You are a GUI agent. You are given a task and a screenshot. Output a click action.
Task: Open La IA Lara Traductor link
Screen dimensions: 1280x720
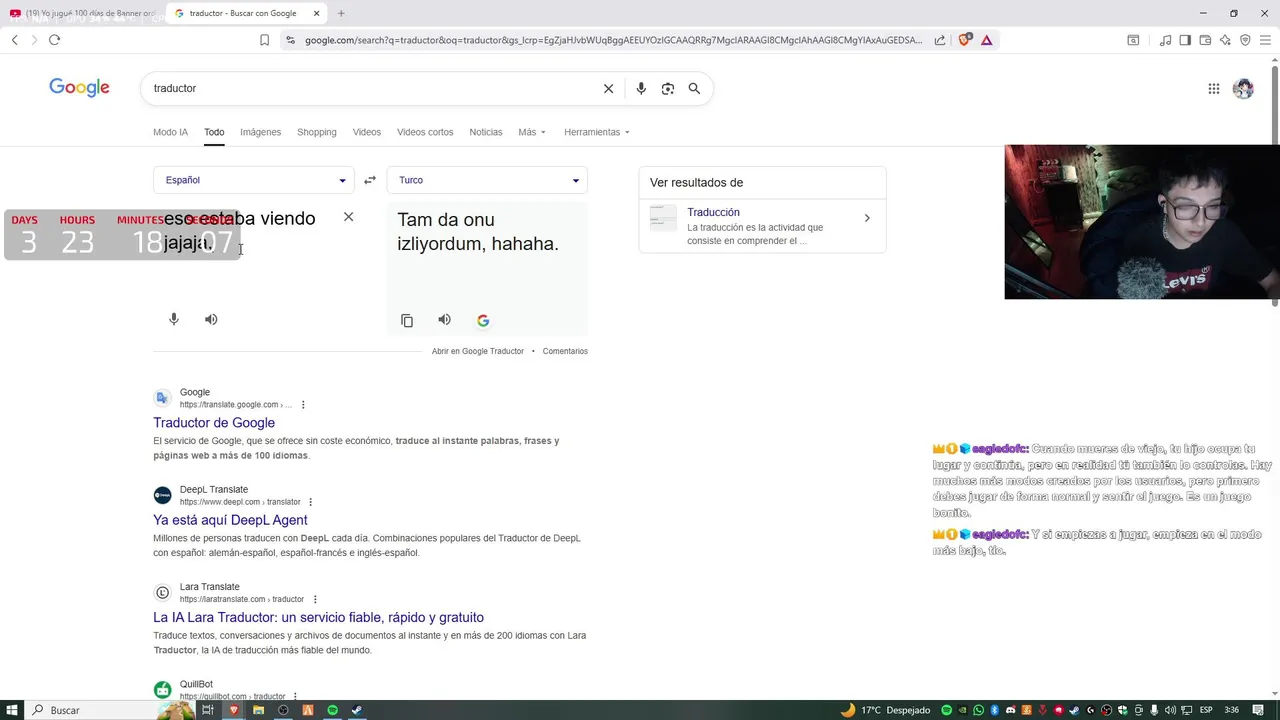pos(318,617)
